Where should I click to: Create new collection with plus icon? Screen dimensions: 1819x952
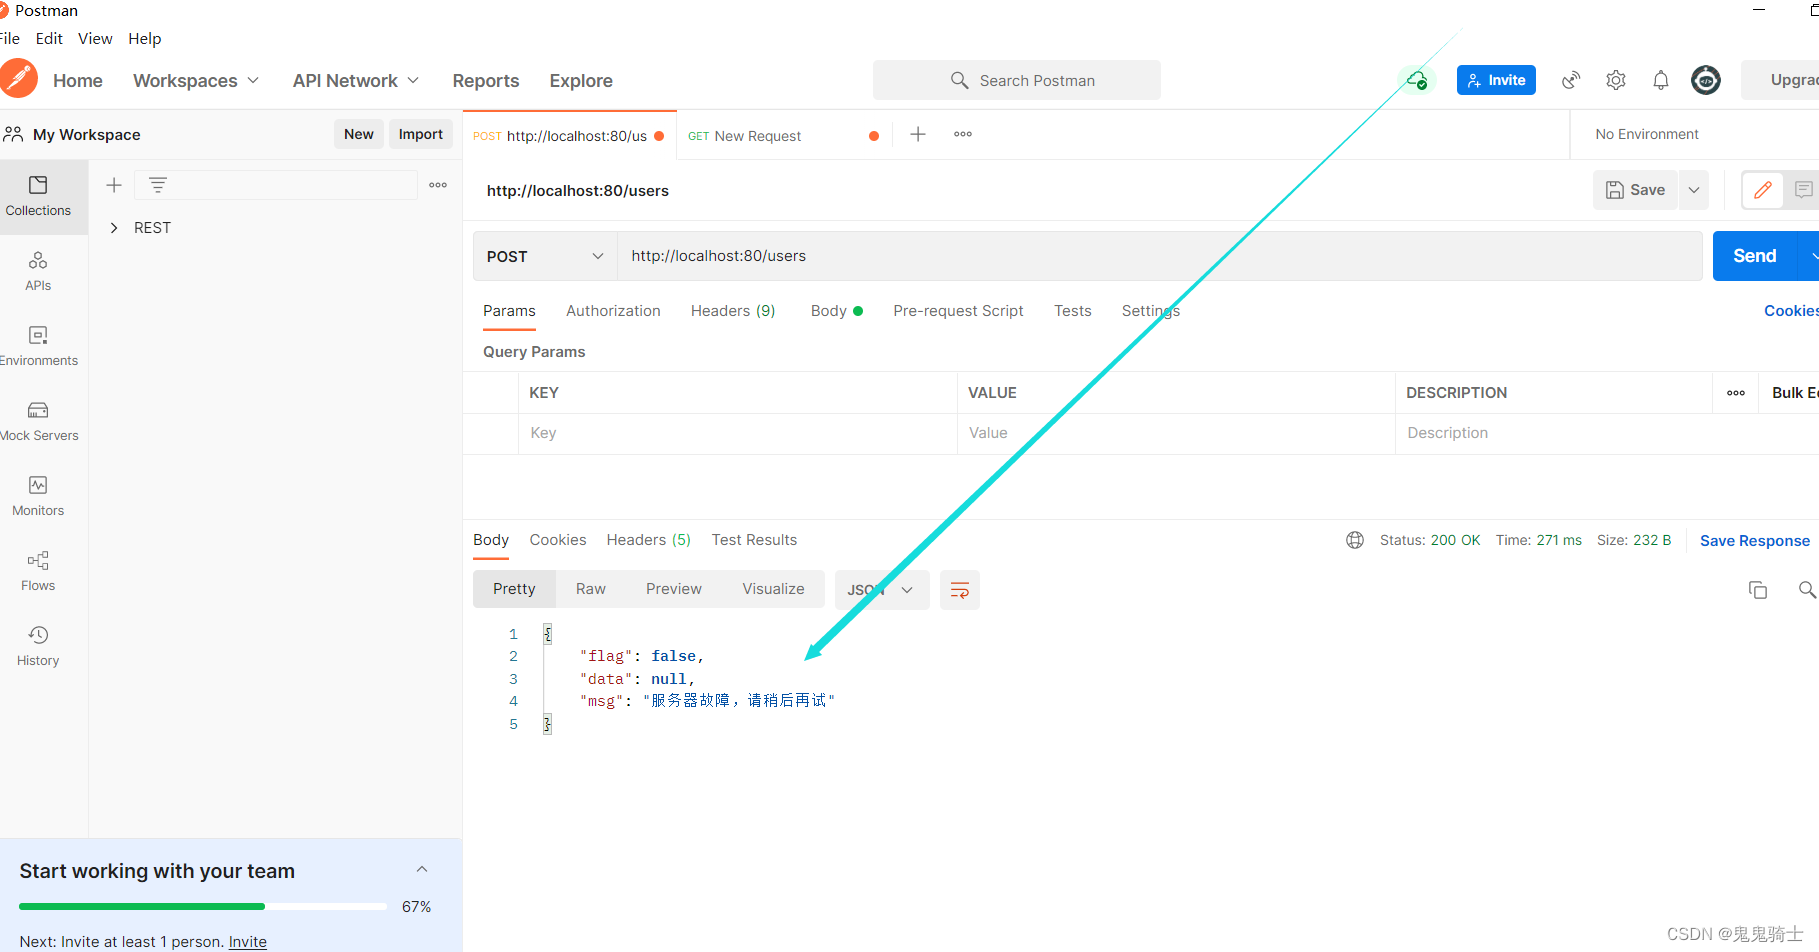tap(114, 185)
